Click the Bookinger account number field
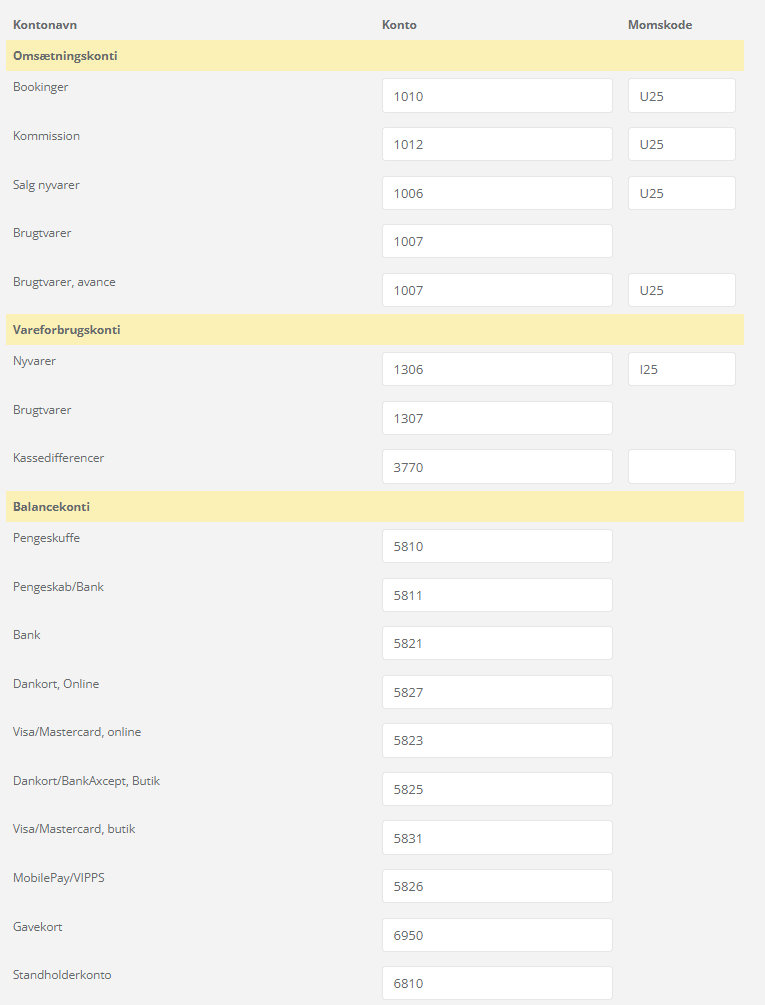This screenshot has width=765, height=1005. (x=497, y=96)
